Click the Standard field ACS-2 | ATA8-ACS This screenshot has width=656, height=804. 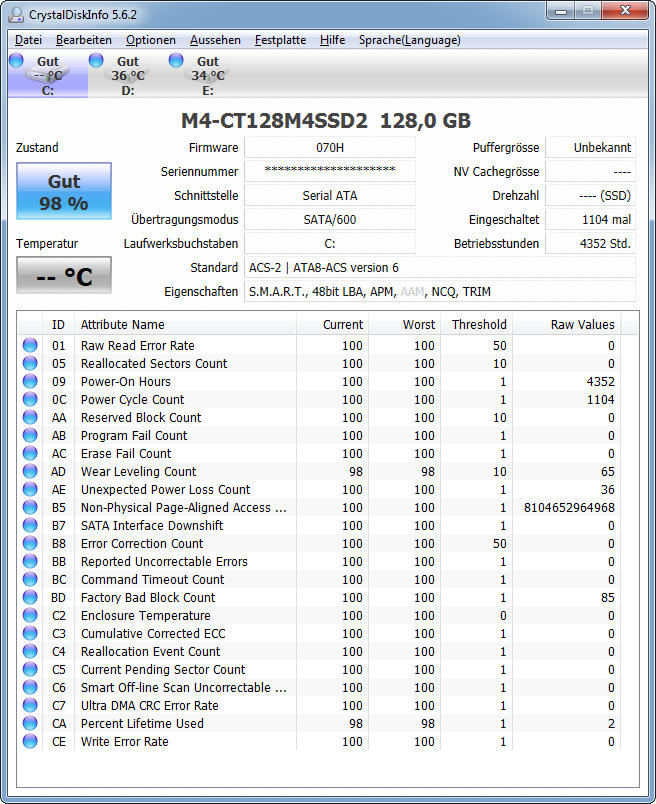point(440,267)
